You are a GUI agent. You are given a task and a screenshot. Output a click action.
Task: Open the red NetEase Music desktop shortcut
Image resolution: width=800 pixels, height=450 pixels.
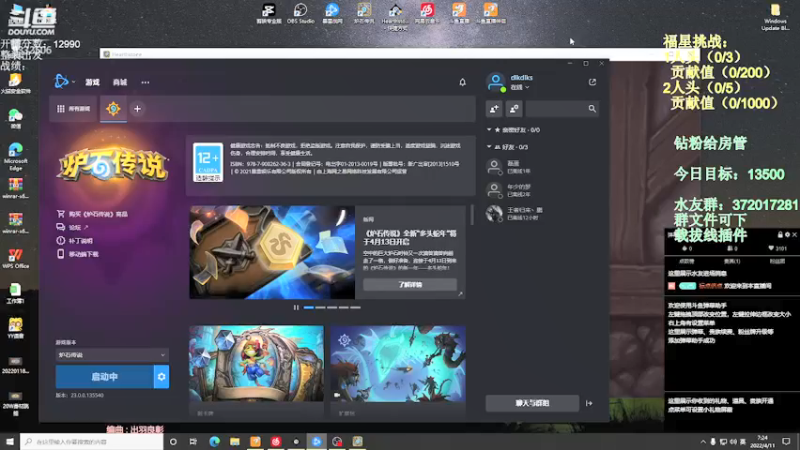click(427, 14)
